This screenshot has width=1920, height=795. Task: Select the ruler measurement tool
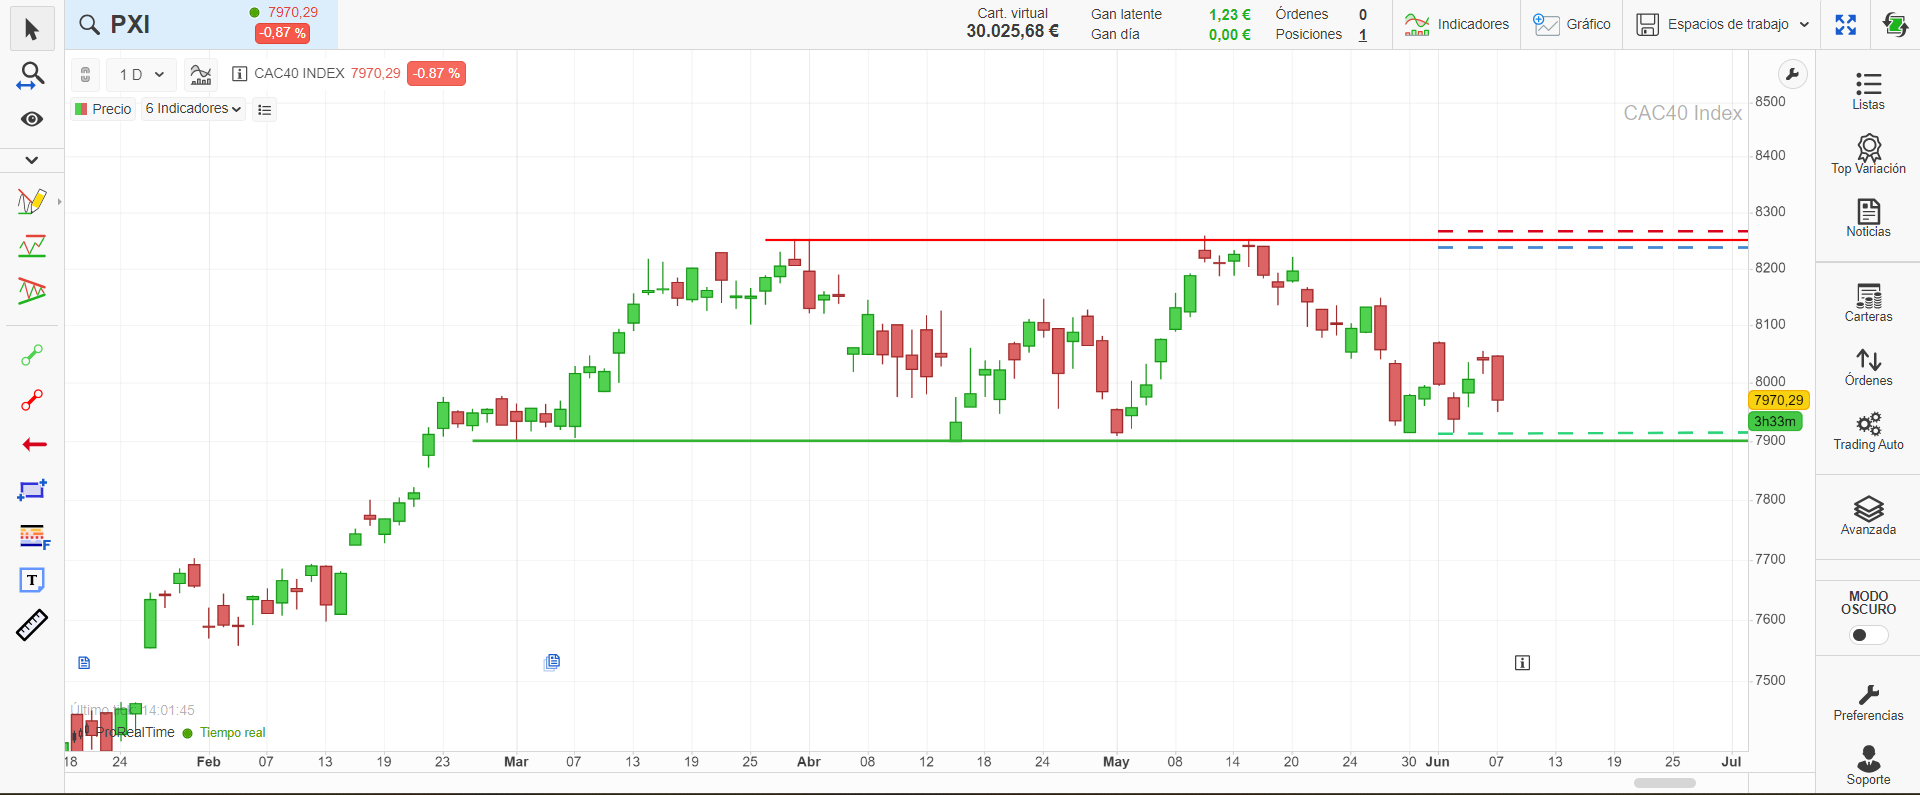(32, 625)
